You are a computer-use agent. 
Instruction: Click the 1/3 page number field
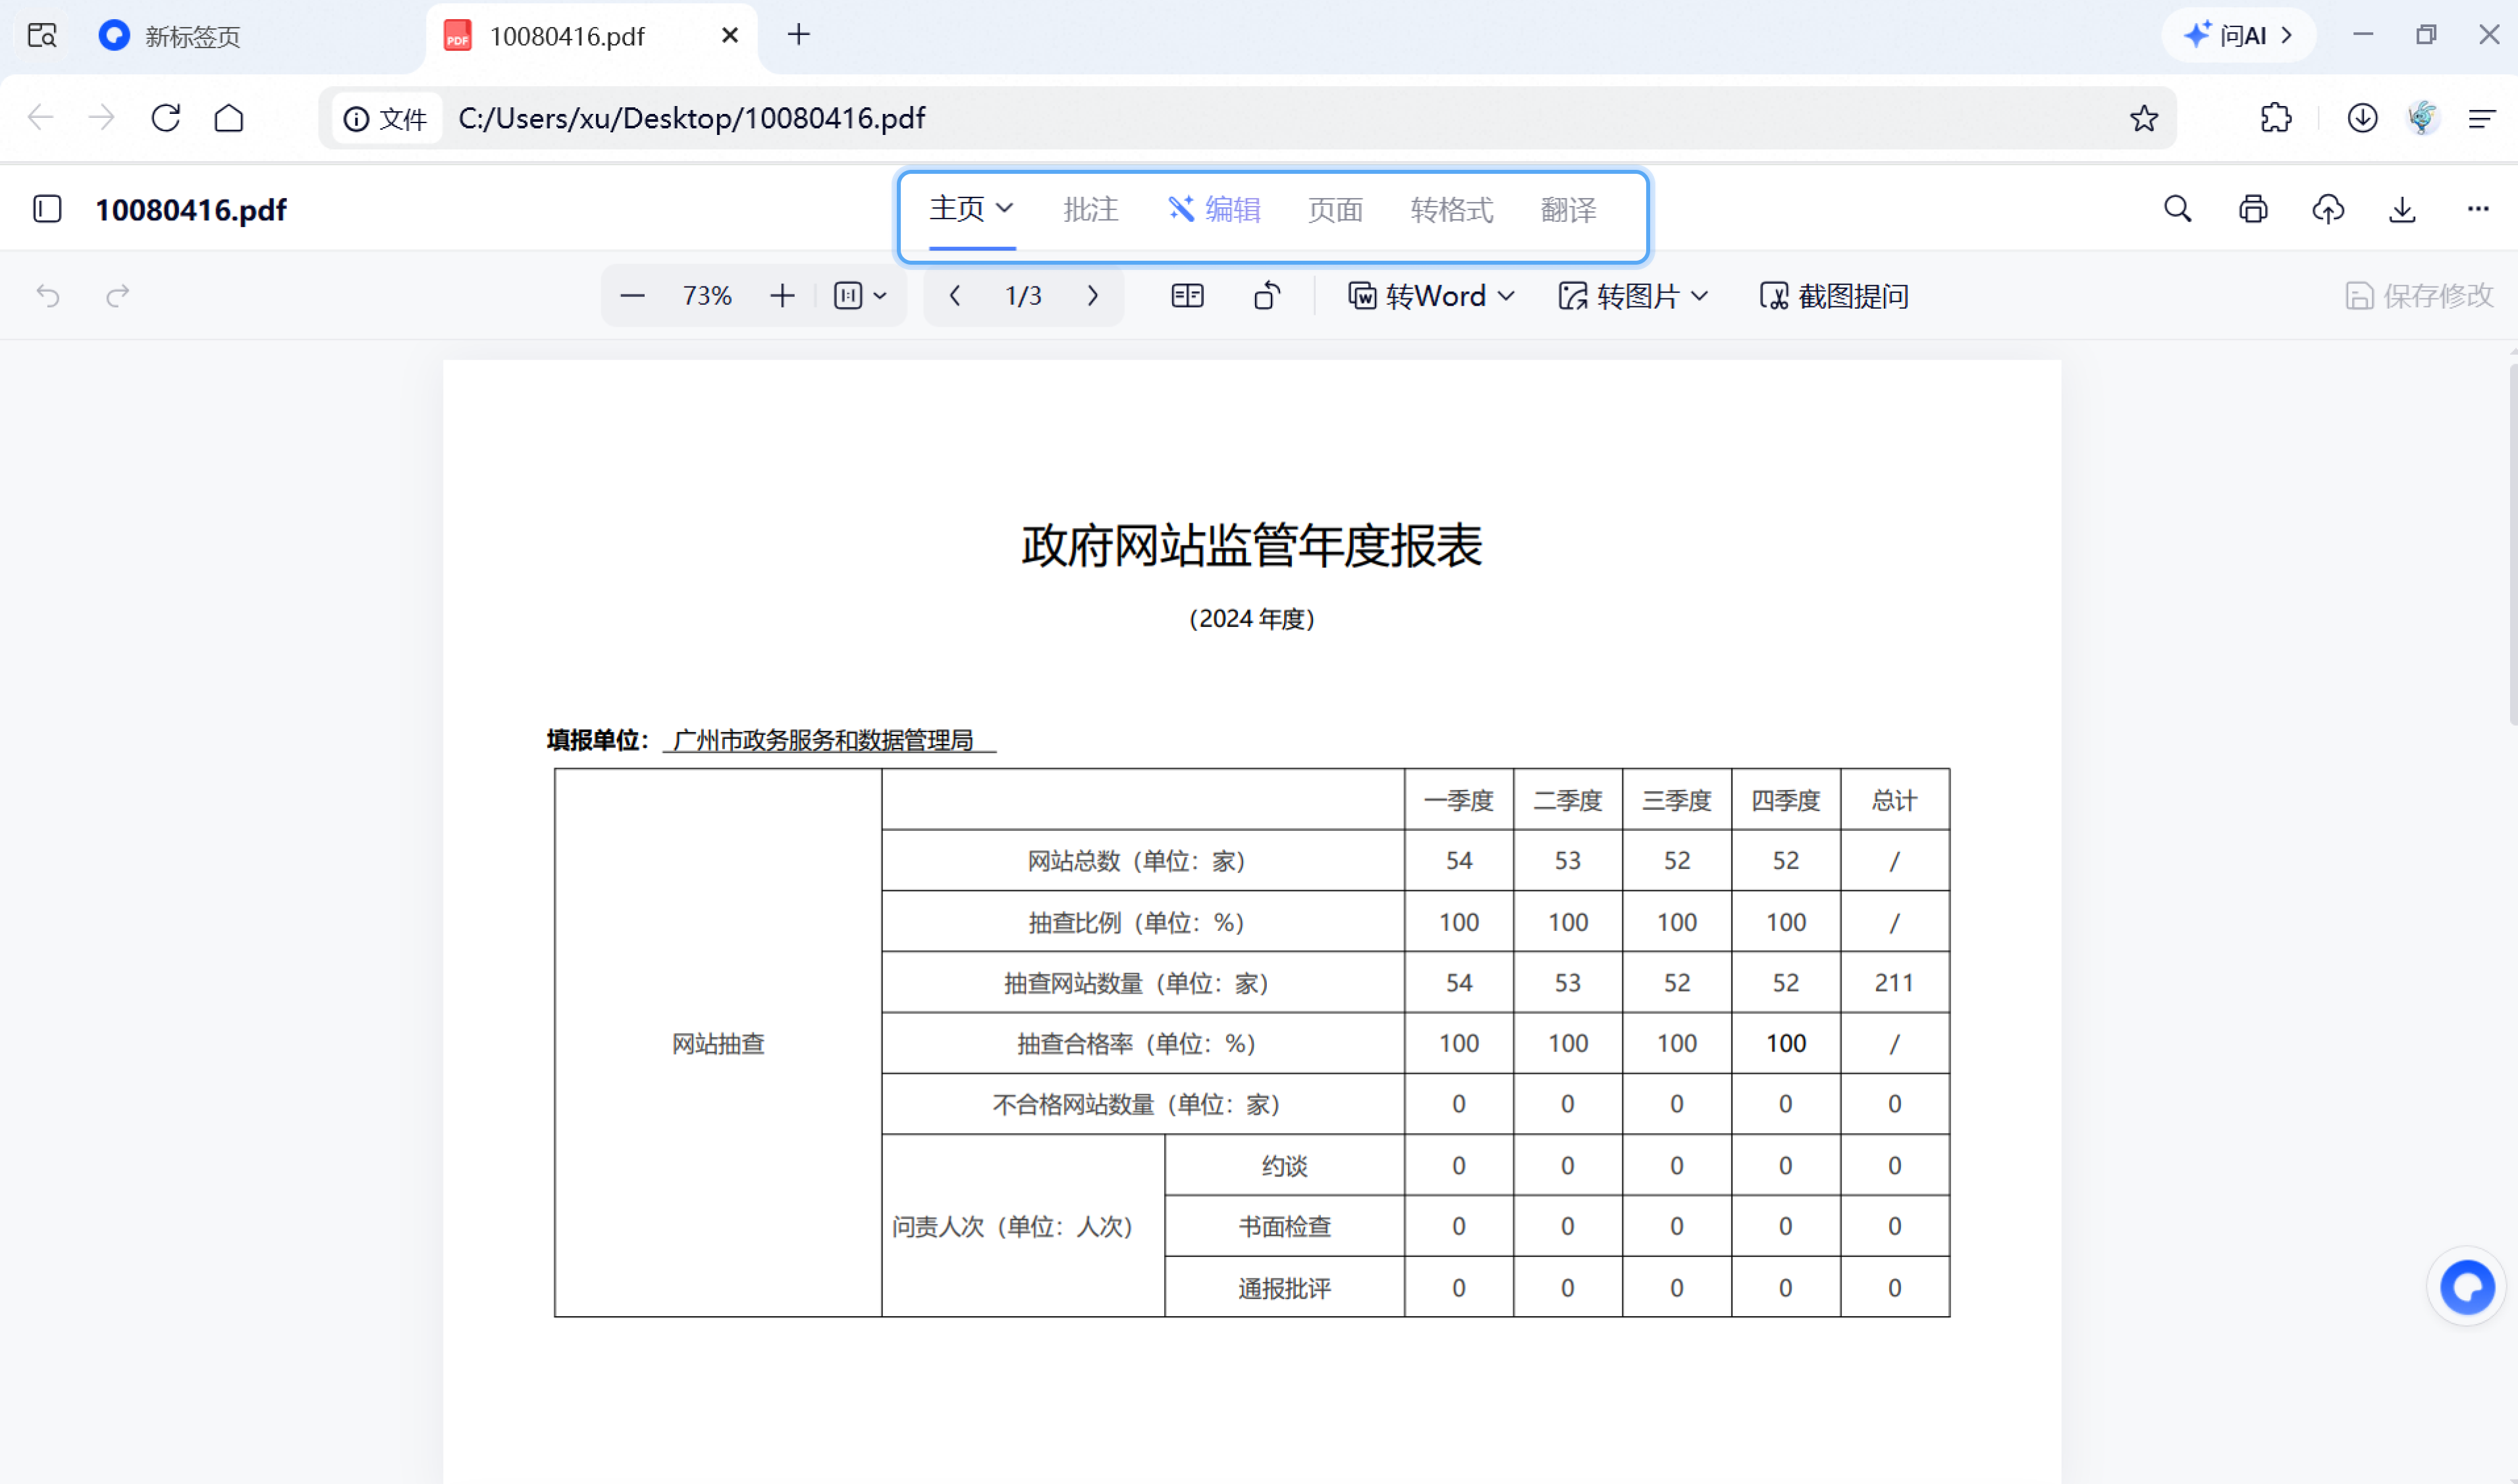tap(1023, 296)
